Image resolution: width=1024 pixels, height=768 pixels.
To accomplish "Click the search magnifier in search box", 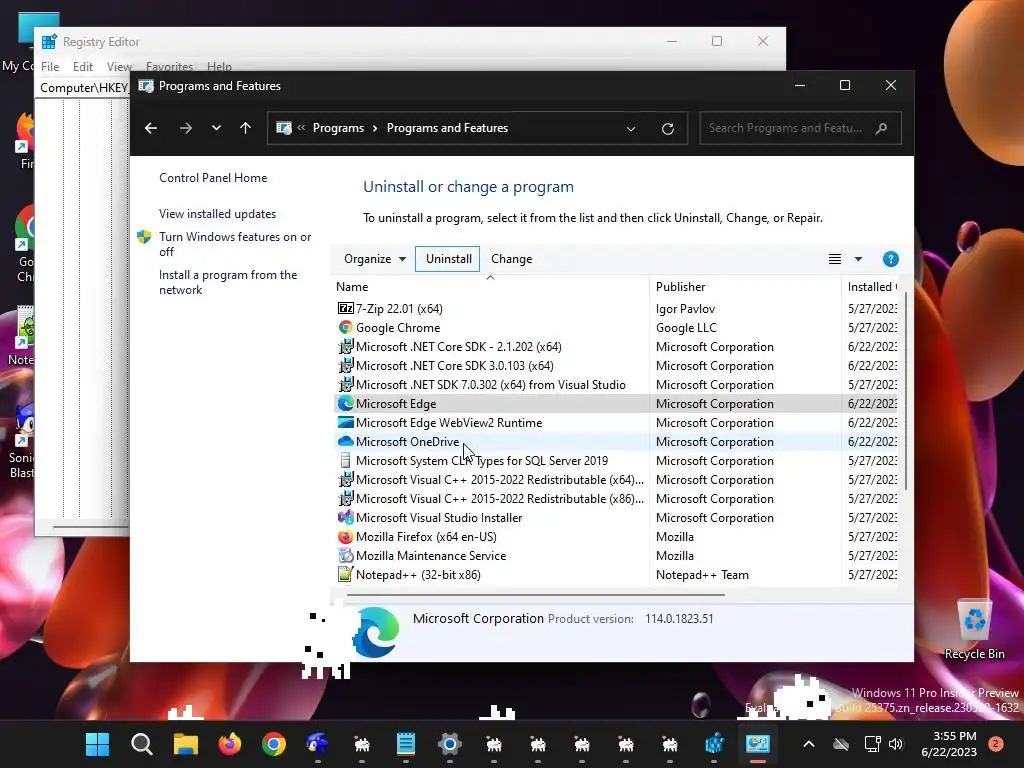I will pos(882,128).
